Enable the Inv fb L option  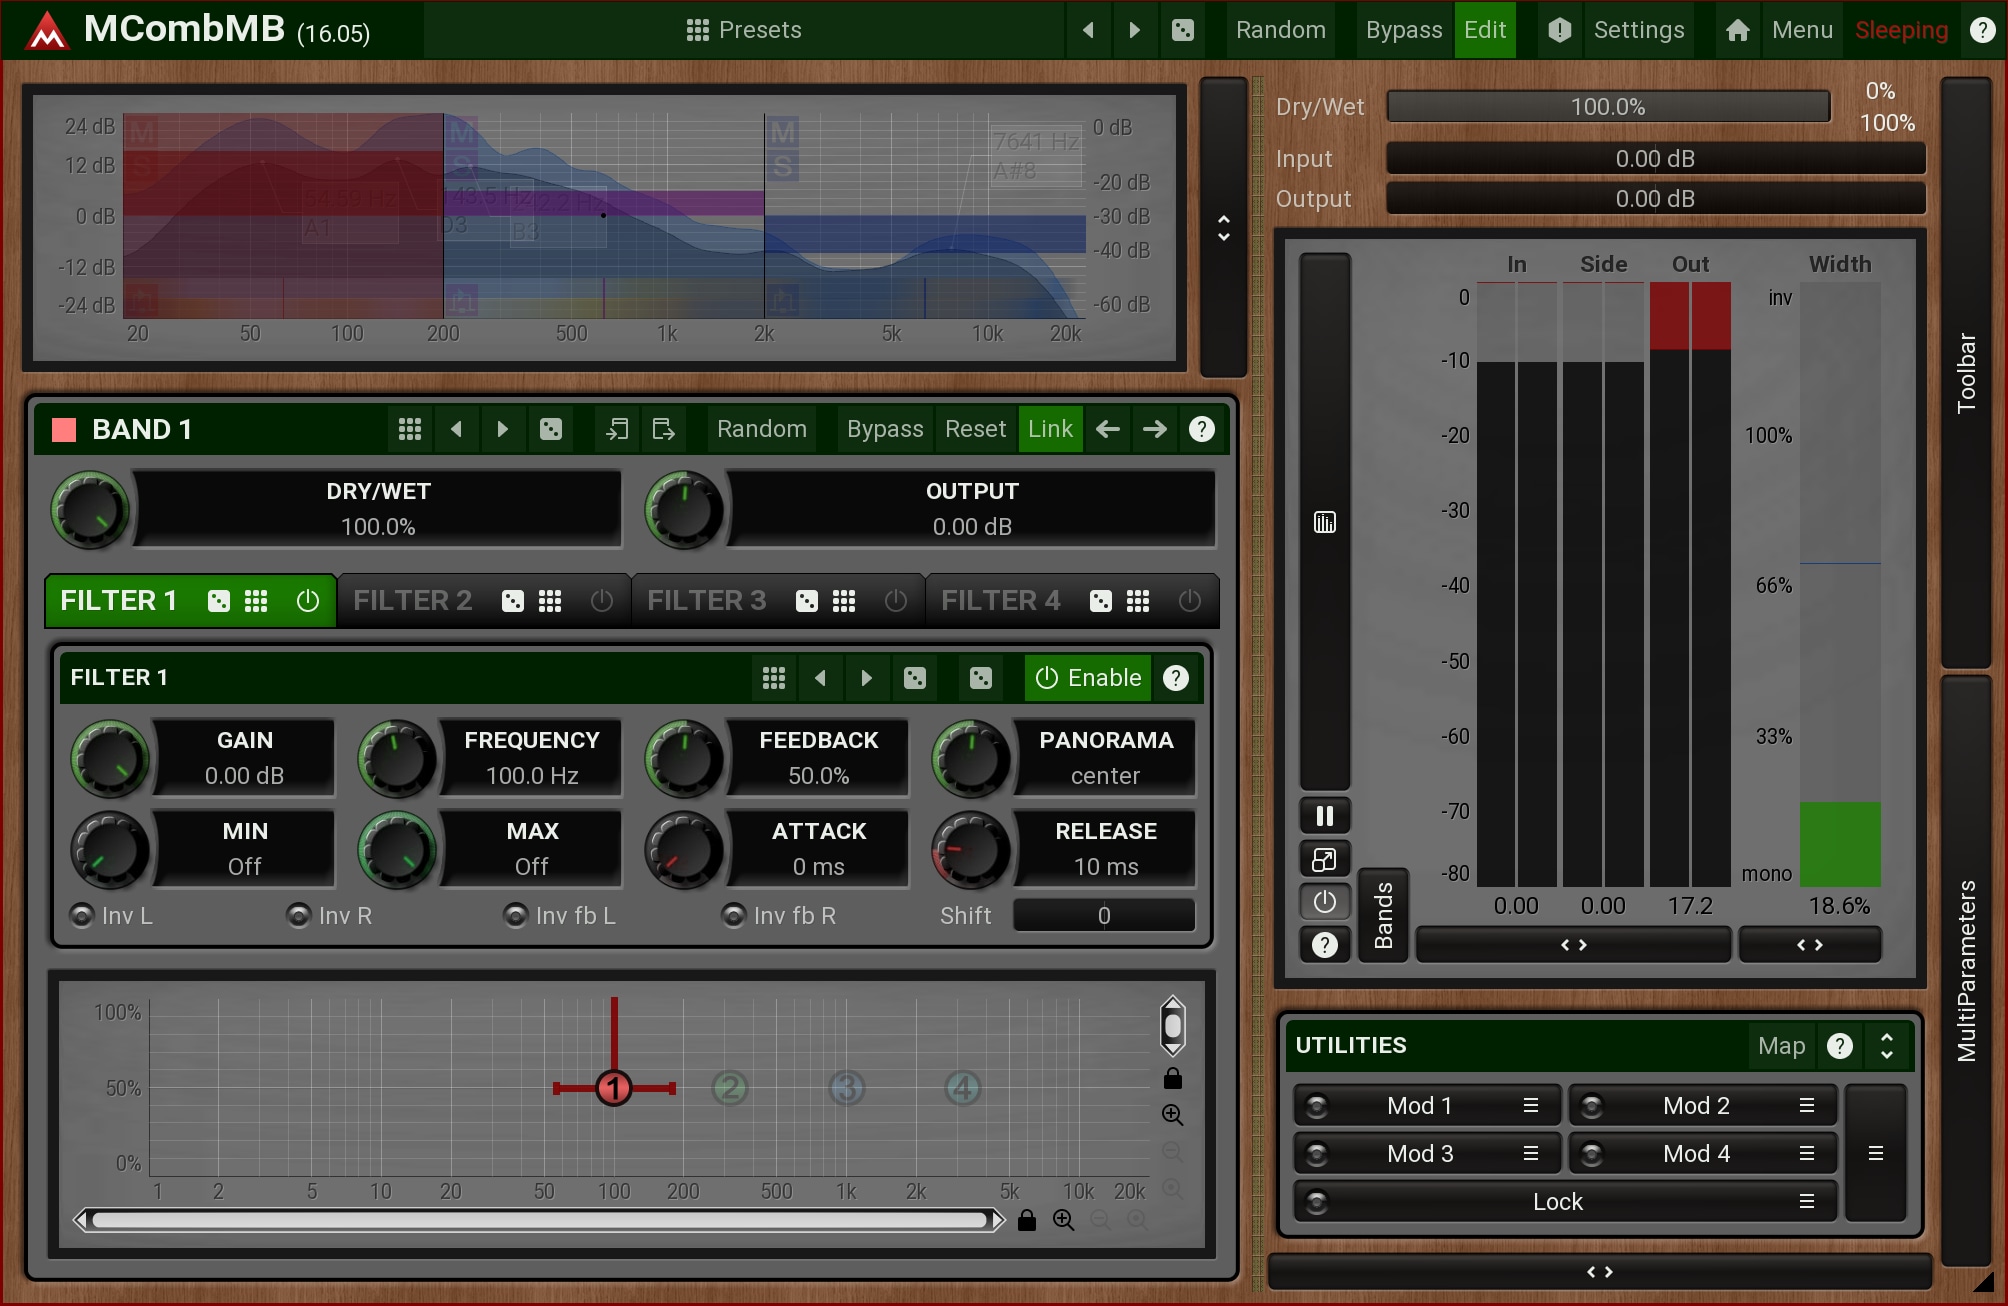point(560,916)
